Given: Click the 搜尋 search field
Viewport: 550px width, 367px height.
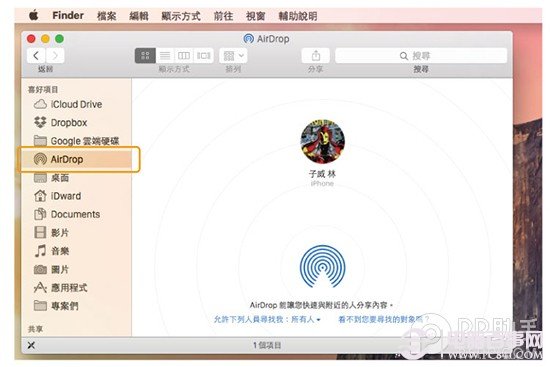Looking at the screenshot, I should point(421,56).
